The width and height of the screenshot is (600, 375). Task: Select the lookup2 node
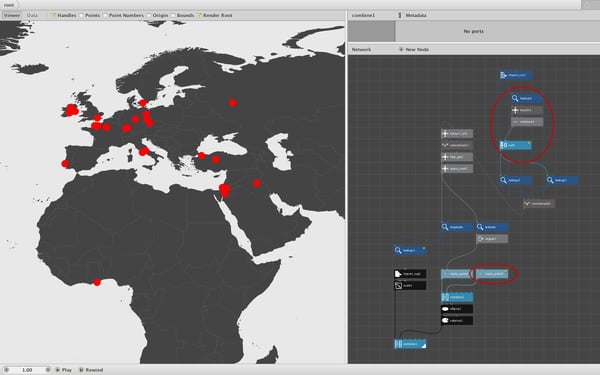pos(515,180)
